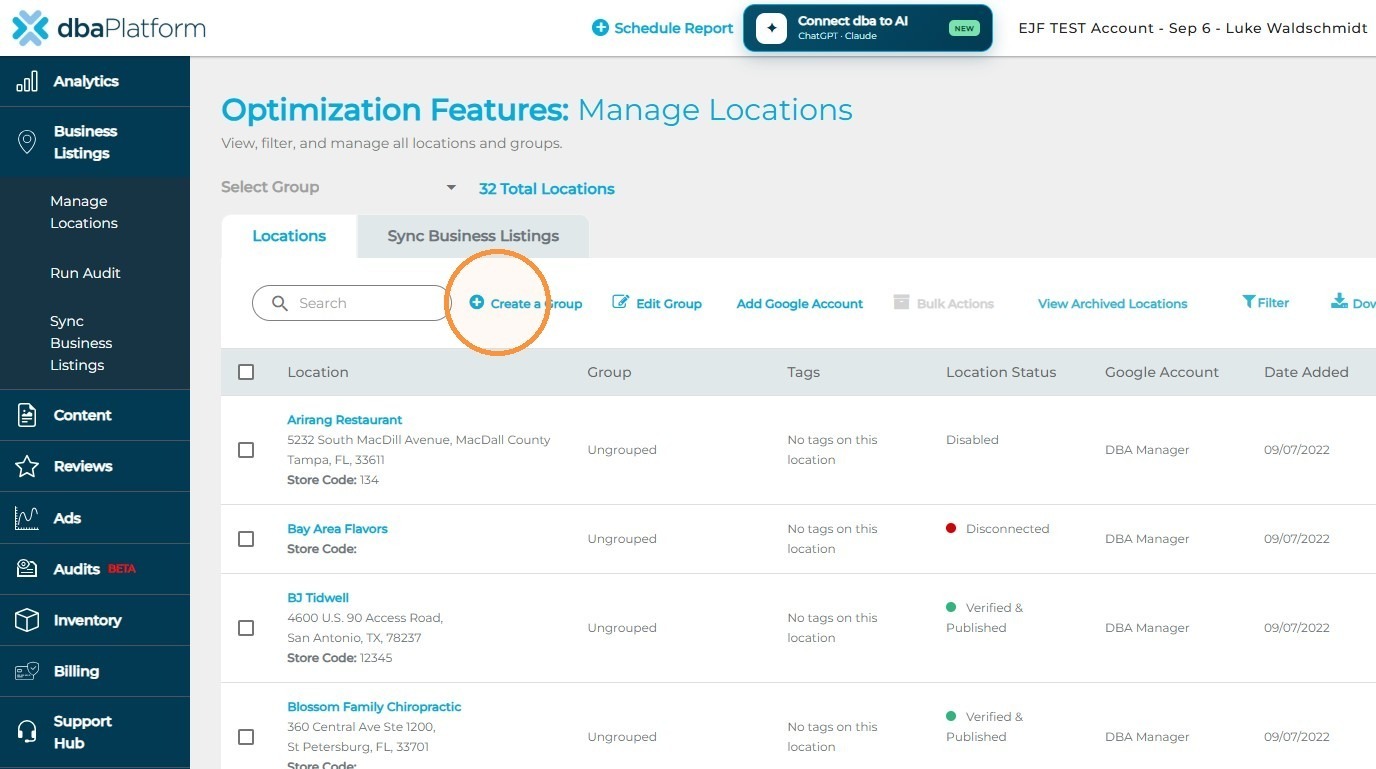Click the download icon in the toolbar
This screenshot has width=1376, height=769.
point(1339,302)
